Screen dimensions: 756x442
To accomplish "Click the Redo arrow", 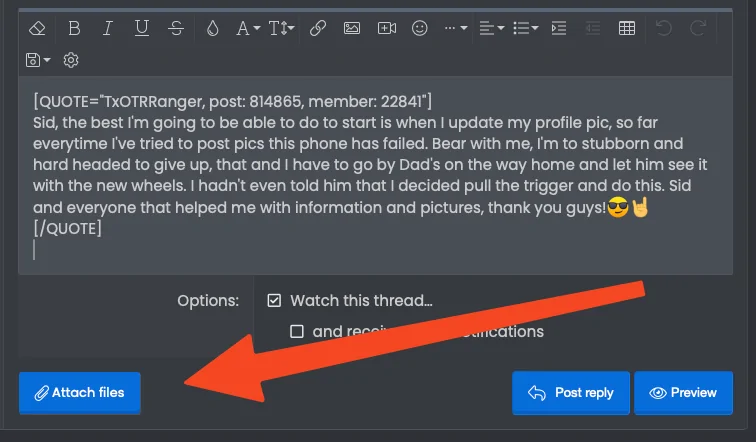I will pos(698,28).
